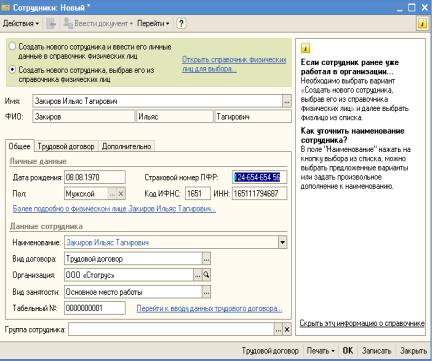Click magnifier icon next to Организация
Screen dimensions: 432x361
pos(206,275)
